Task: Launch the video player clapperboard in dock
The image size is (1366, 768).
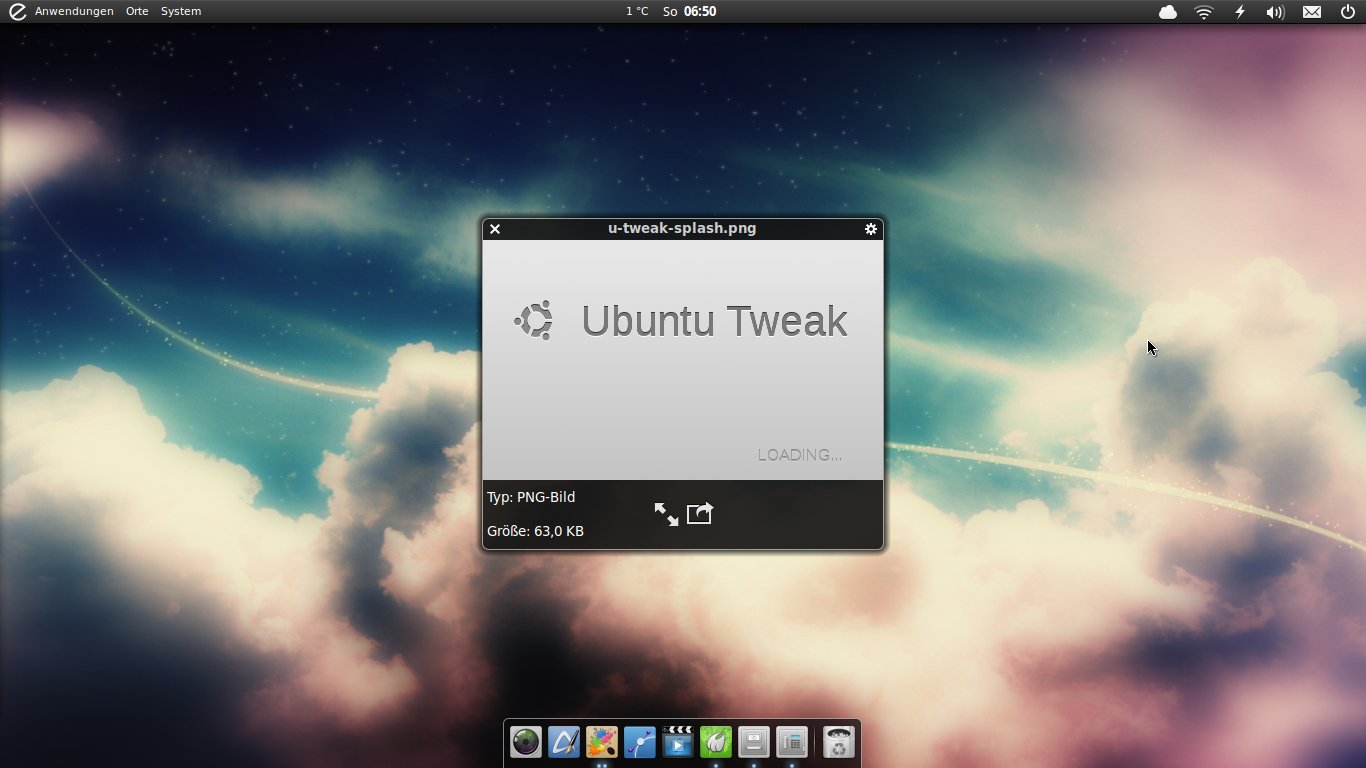Action: (x=678, y=742)
